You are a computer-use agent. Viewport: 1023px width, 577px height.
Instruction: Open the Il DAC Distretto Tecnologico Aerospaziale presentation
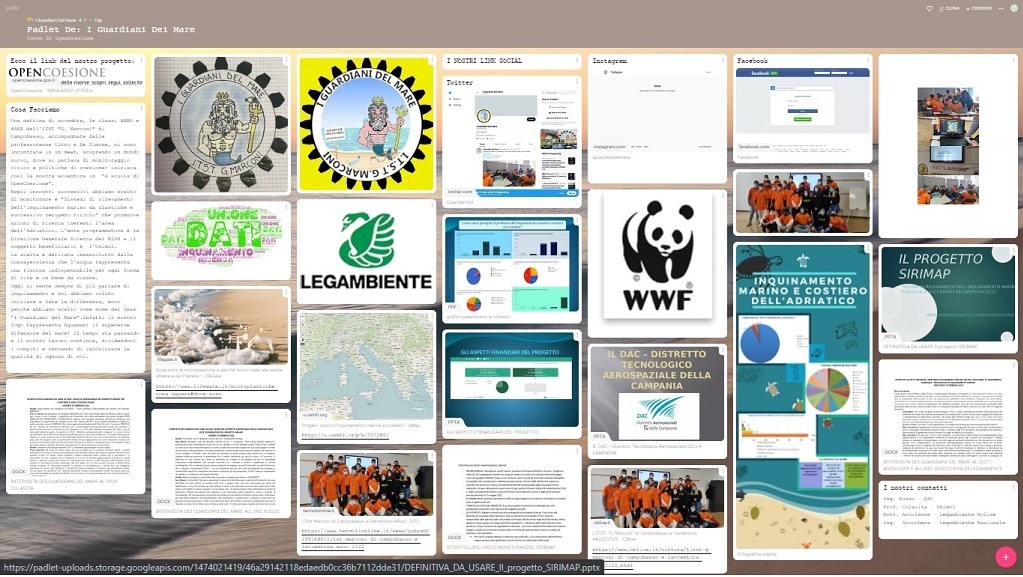click(x=657, y=394)
